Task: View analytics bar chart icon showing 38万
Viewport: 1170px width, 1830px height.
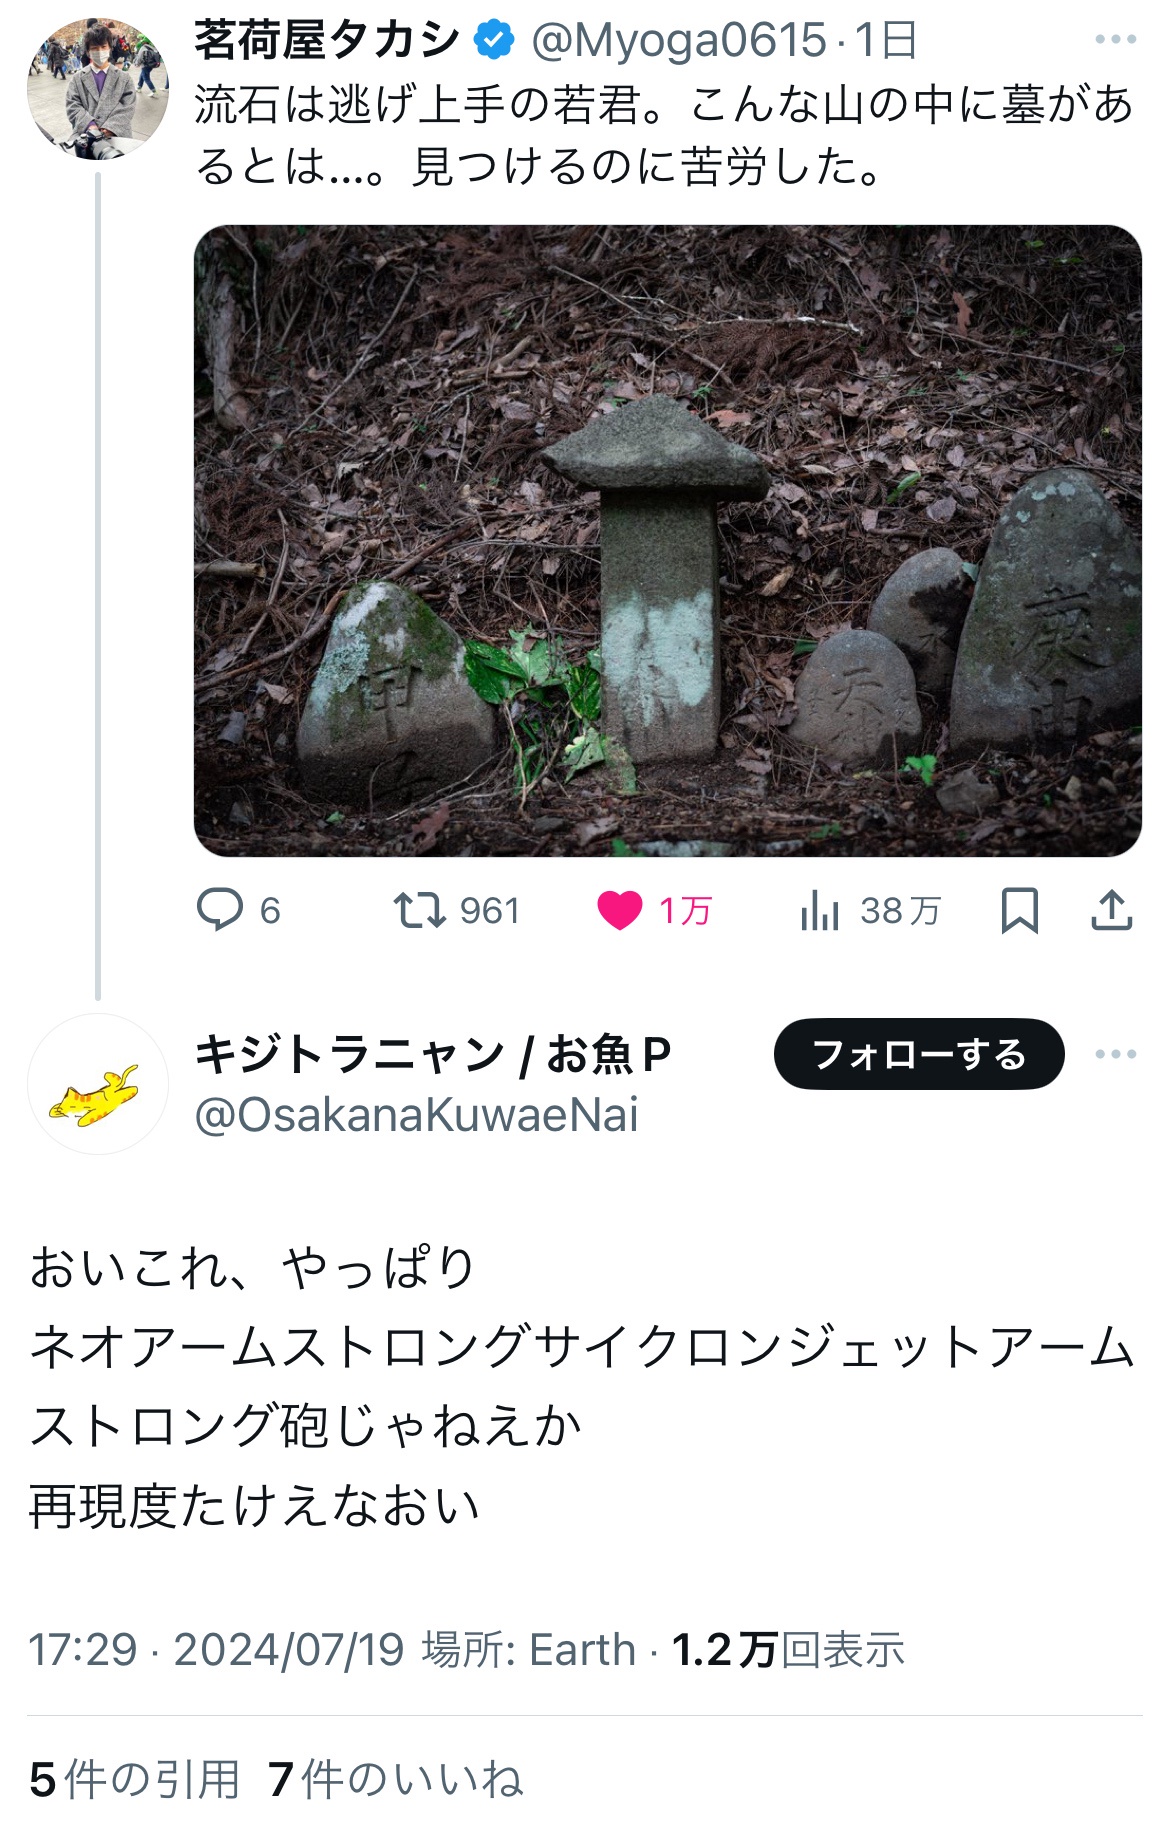Action: point(820,910)
